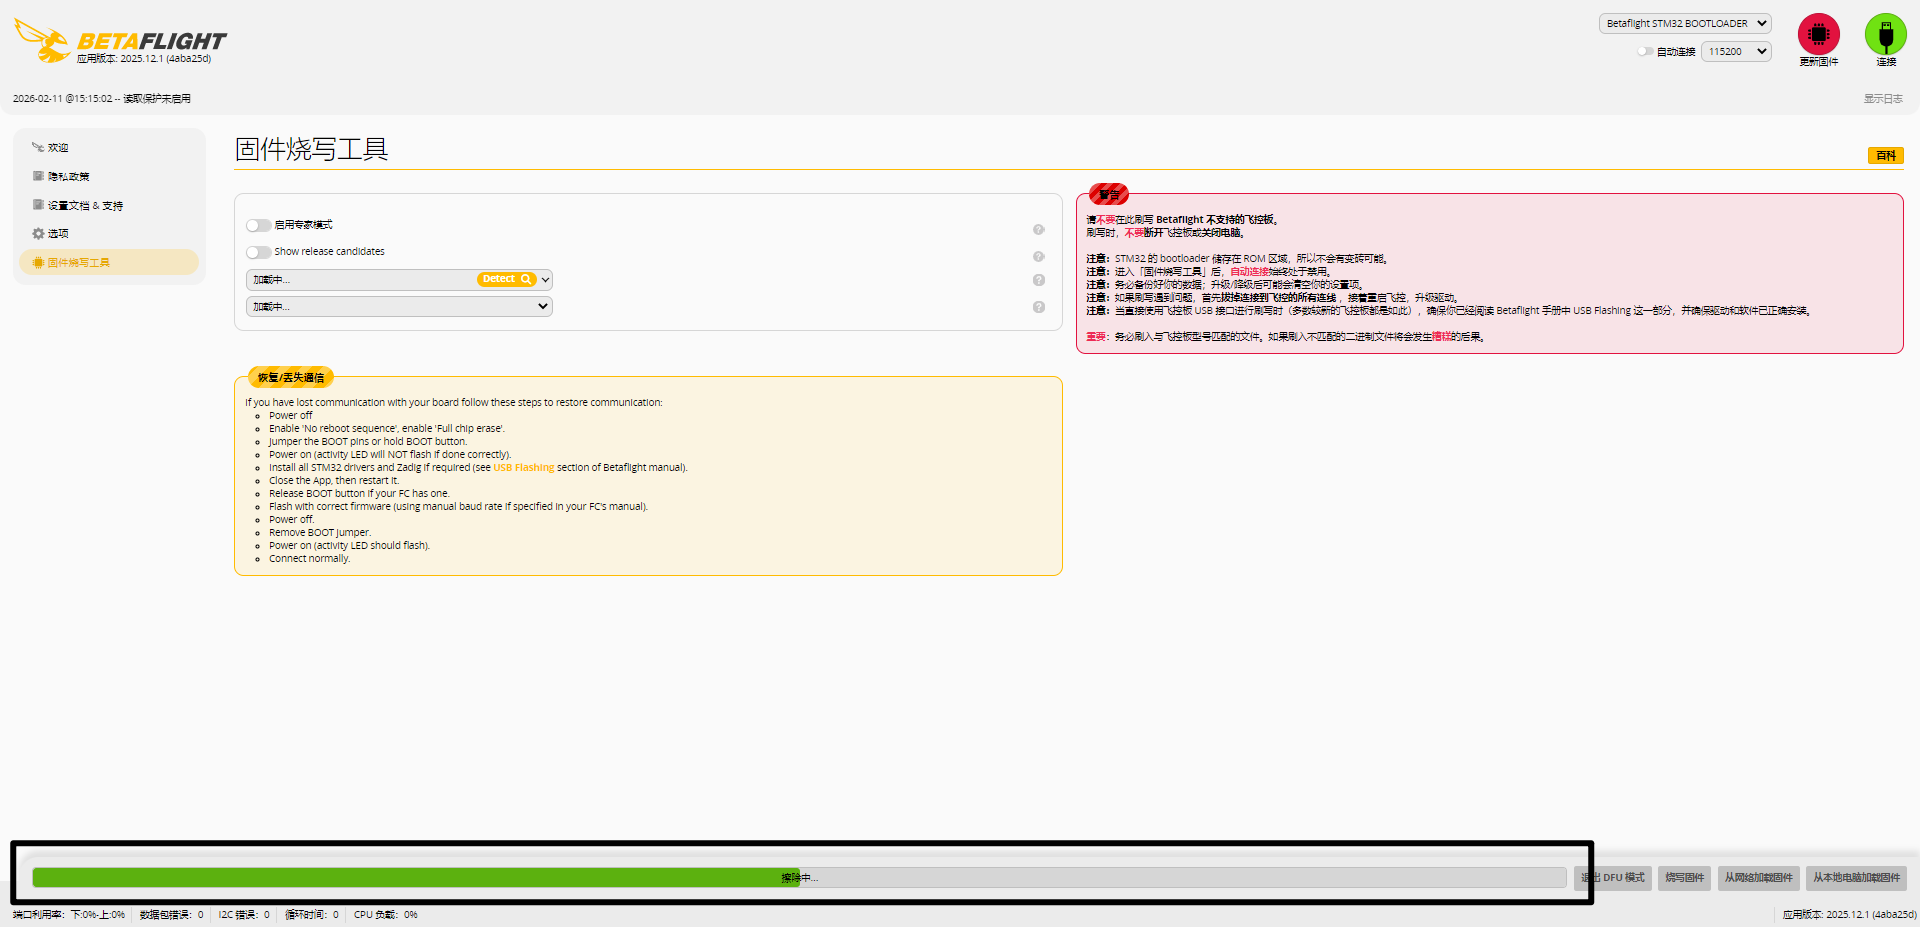The height and width of the screenshot is (927, 1920).
Task: Follow the USB Flashing link
Action: [523, 468]
